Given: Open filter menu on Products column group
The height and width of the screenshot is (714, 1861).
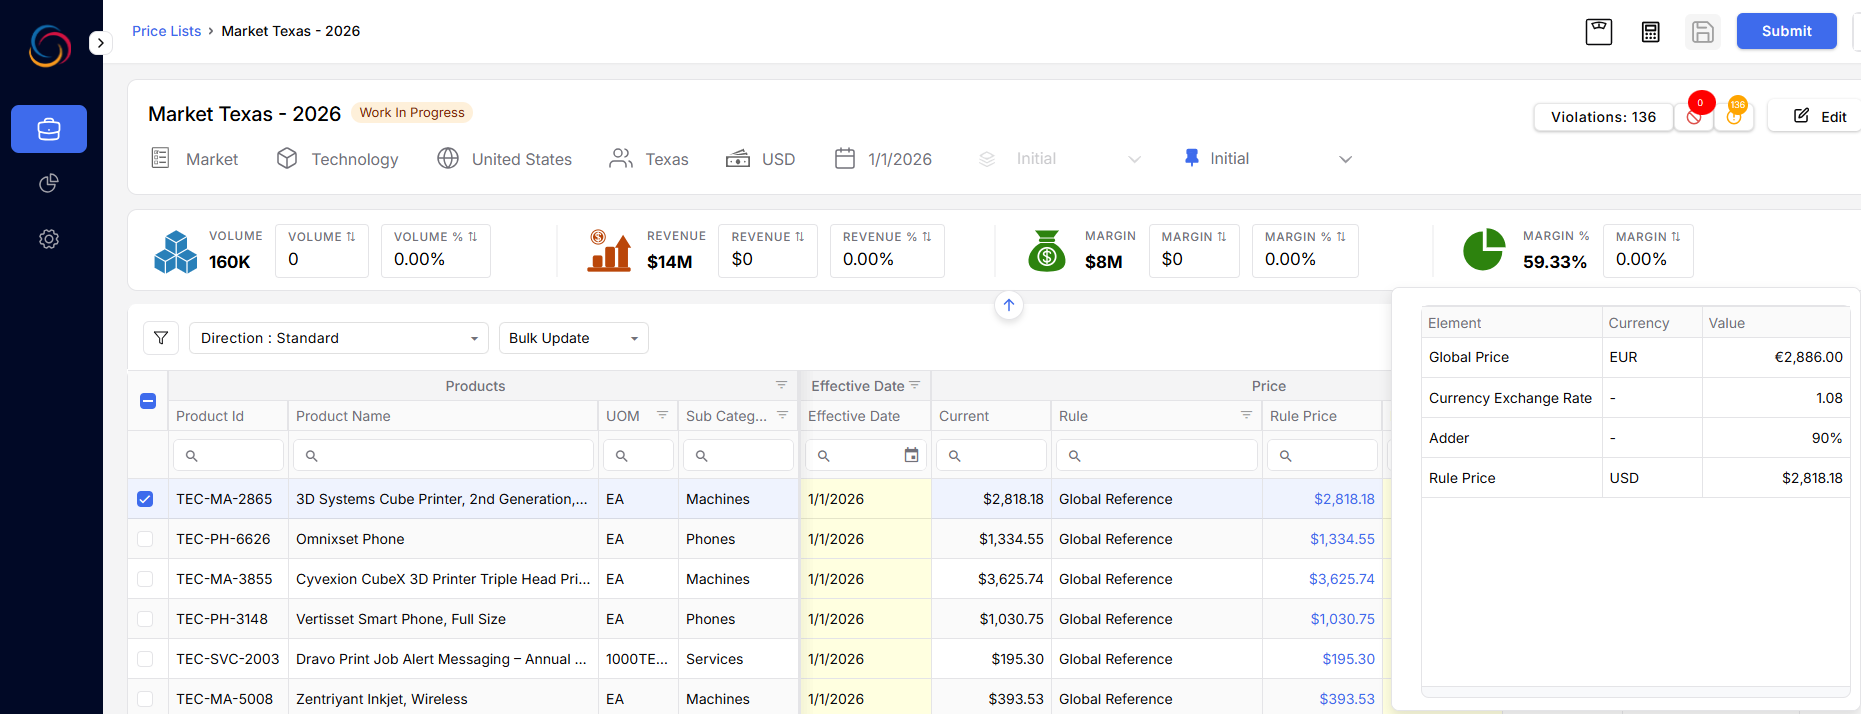Looking at the screenshot, I should point(781,385).
